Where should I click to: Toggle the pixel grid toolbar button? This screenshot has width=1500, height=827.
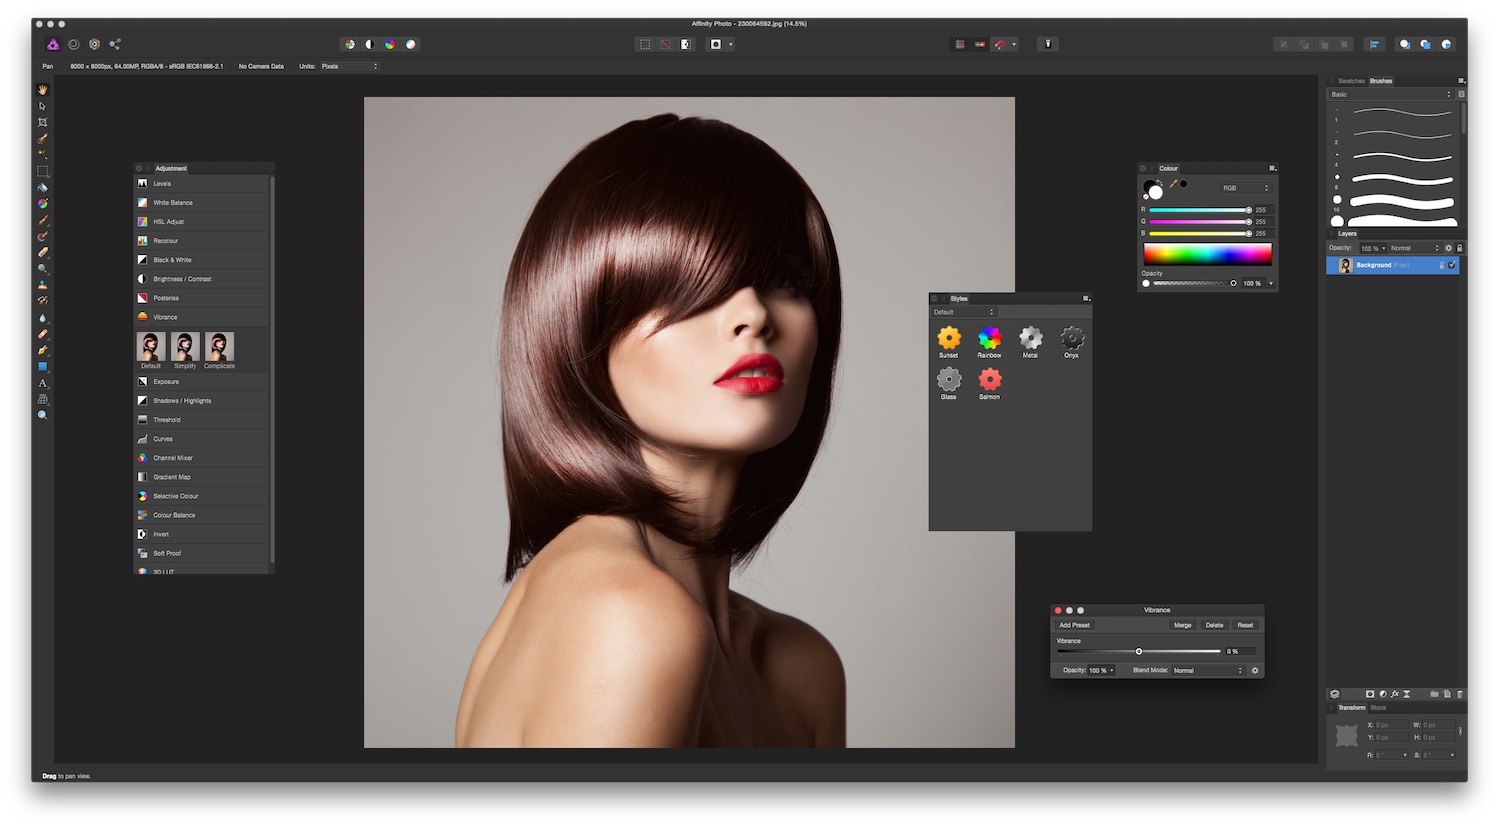pos(960,44)
